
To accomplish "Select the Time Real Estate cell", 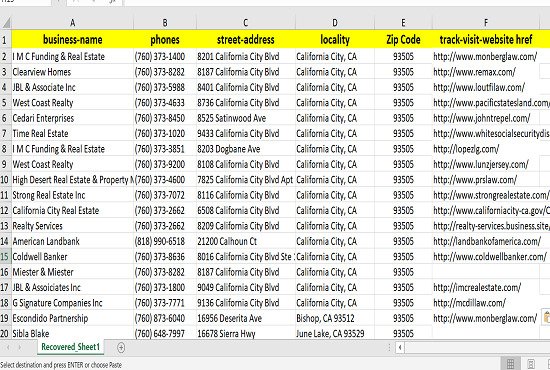I will click(x=73, y=134).
